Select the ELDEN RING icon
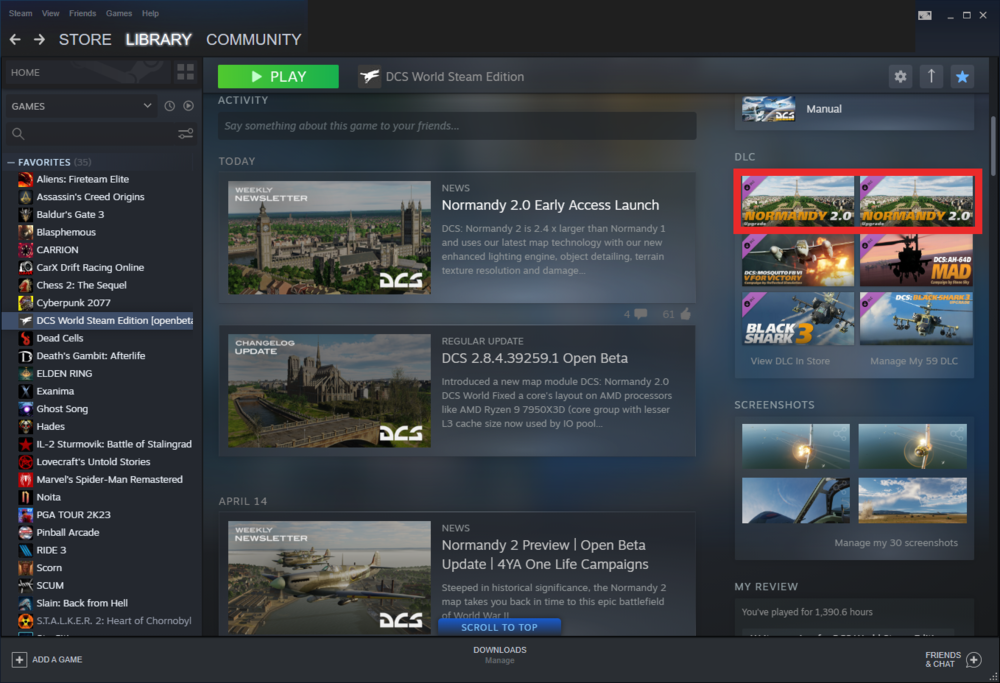Screen dimensions: 1000x683 coord(26,373)
